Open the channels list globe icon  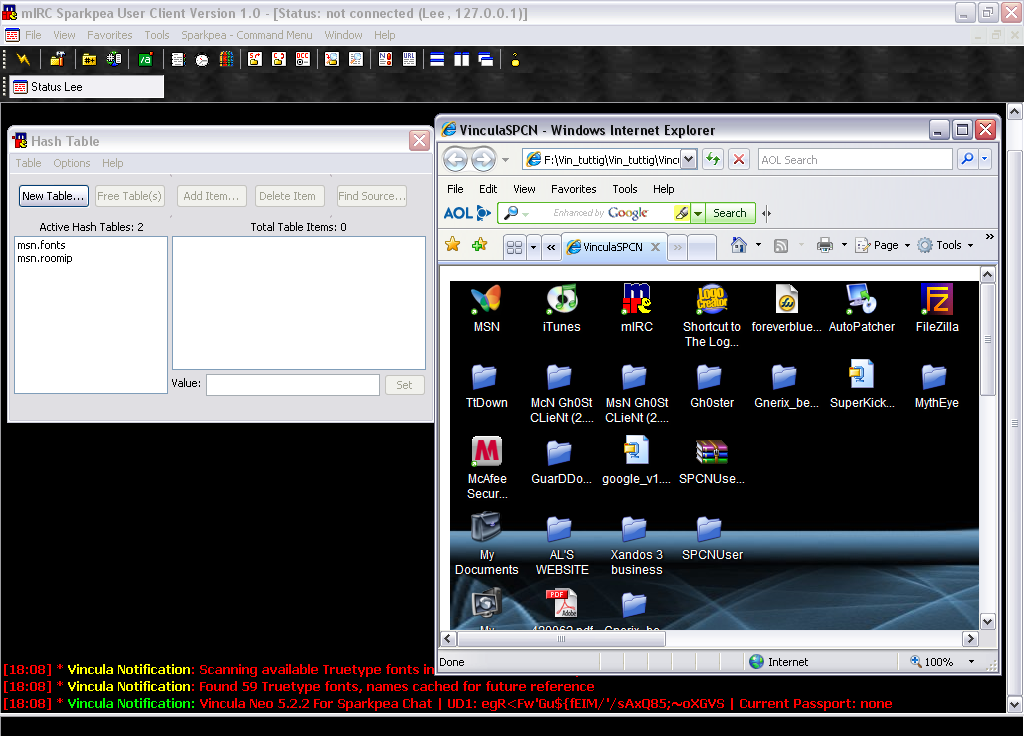point(114,59)
